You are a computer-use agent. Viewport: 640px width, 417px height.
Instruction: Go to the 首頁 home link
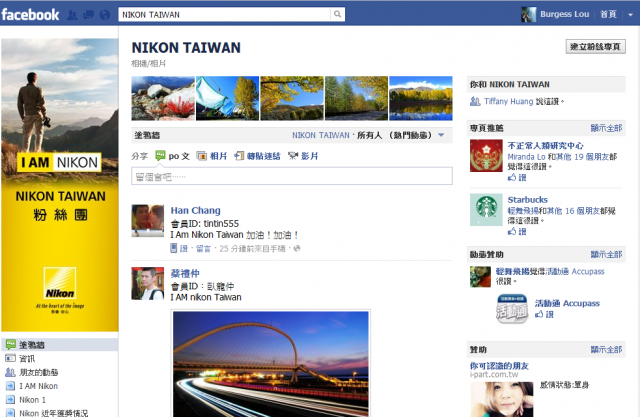coord(608,14)
